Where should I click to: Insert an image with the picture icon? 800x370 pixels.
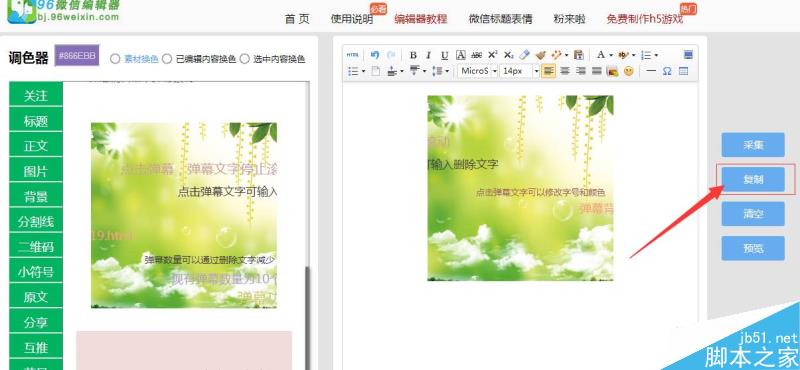pyautogui.click(x=612, y=71)
